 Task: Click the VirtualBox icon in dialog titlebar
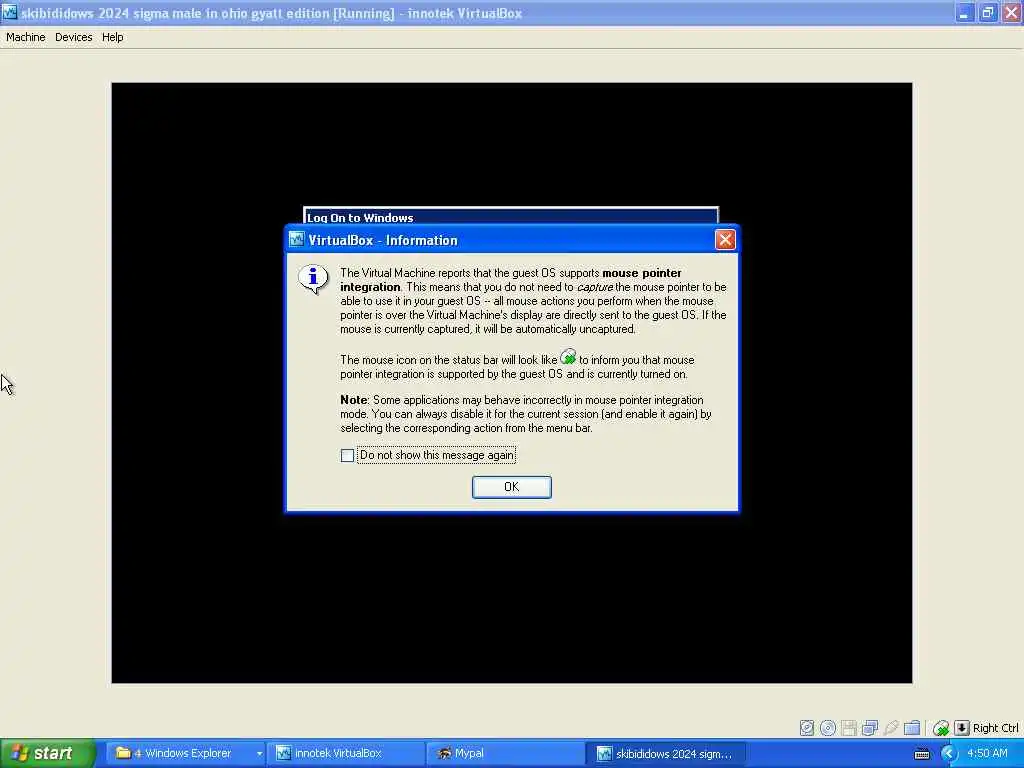pos(296,240)
